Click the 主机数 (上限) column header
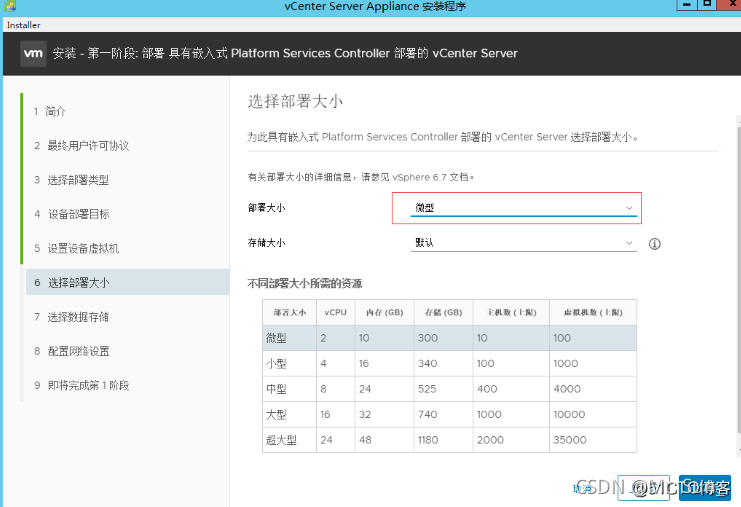The image size is (741, 507). point(512,312)
